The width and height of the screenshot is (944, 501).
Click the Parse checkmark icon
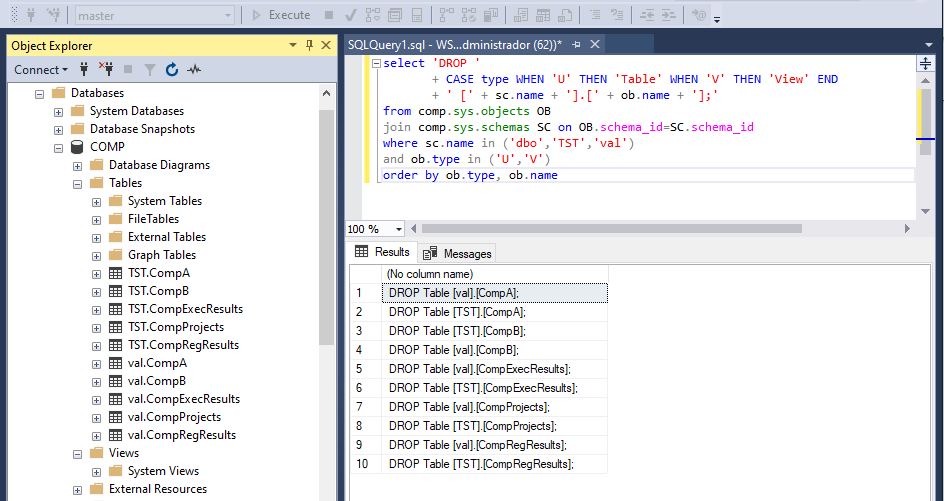point(351,15)
